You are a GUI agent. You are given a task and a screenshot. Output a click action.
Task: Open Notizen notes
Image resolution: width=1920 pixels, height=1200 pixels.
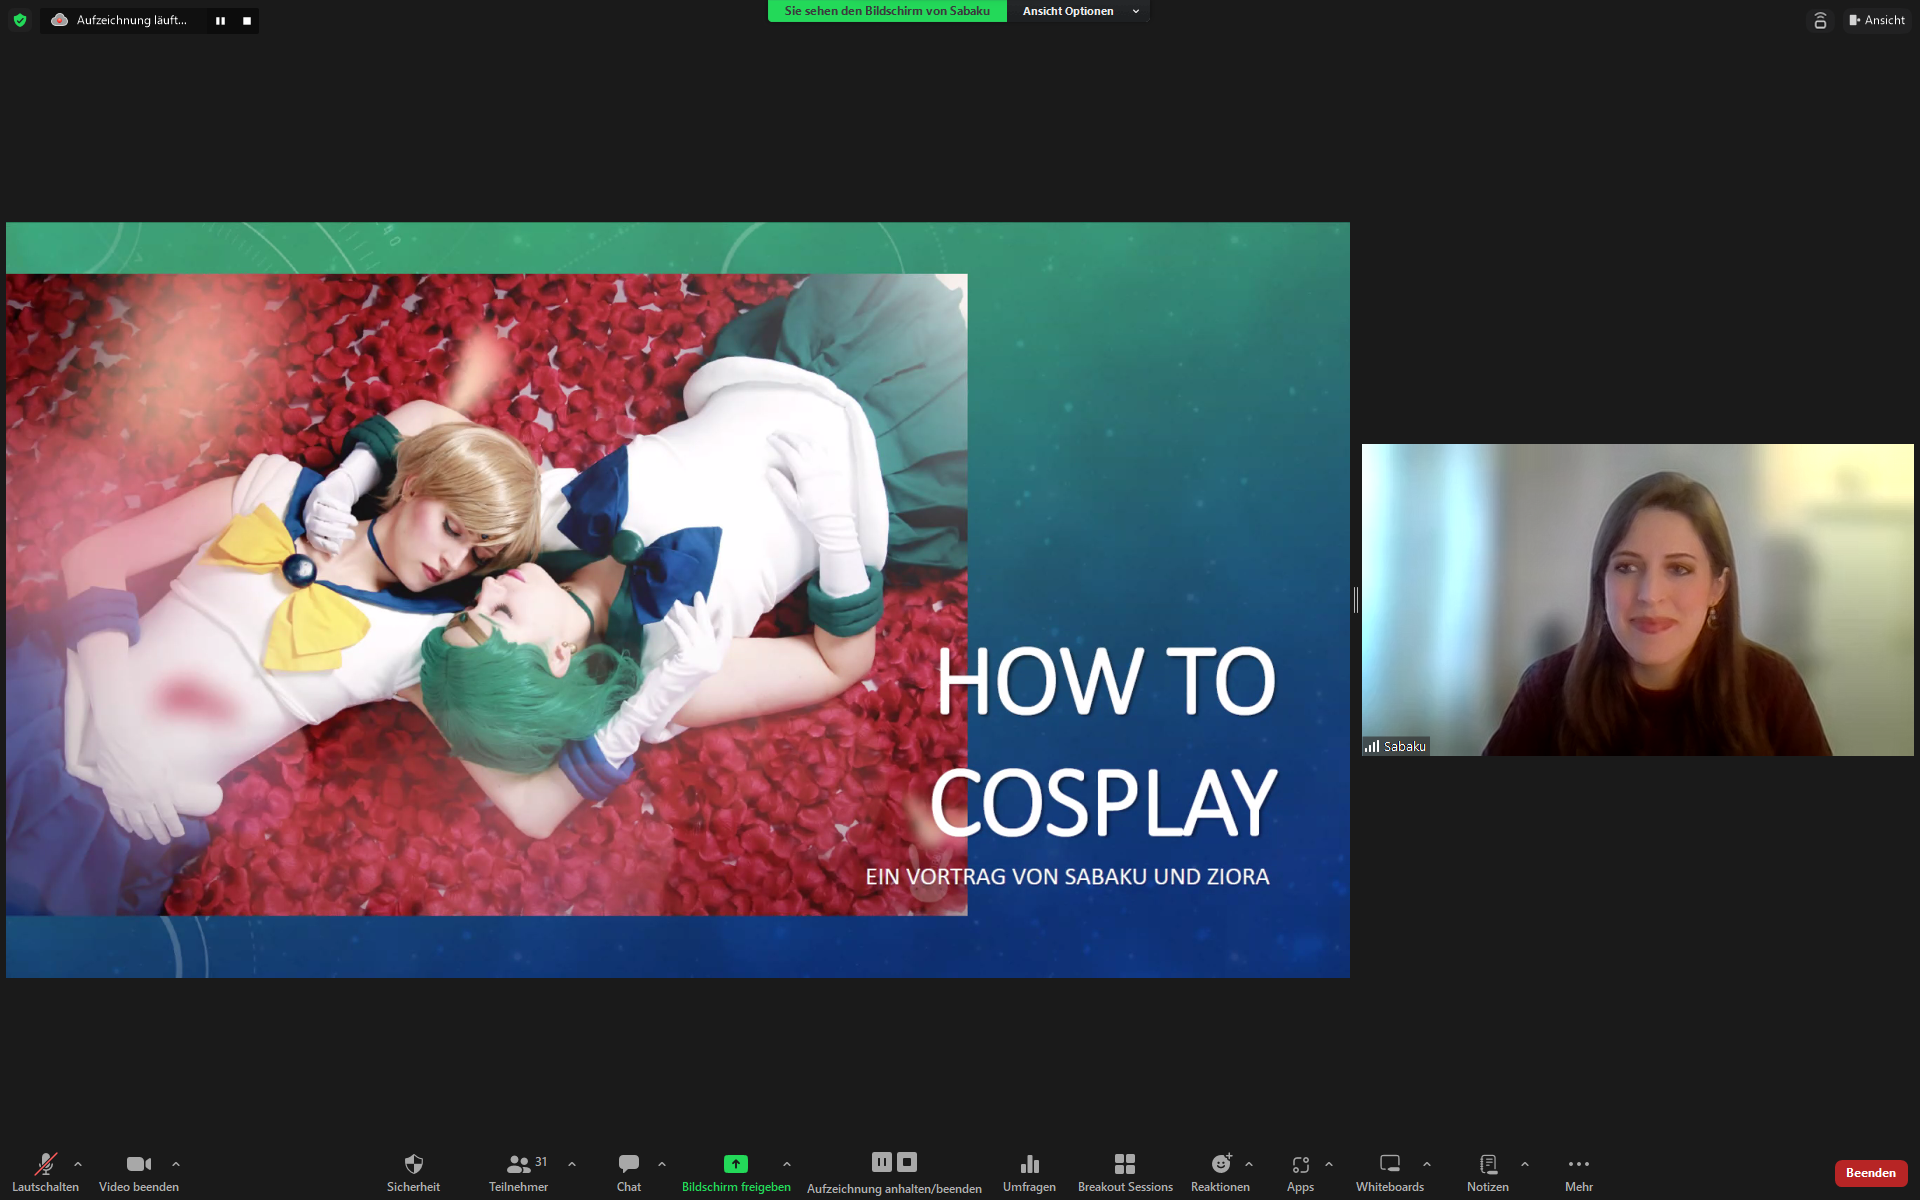[x=1488, y=1172]
